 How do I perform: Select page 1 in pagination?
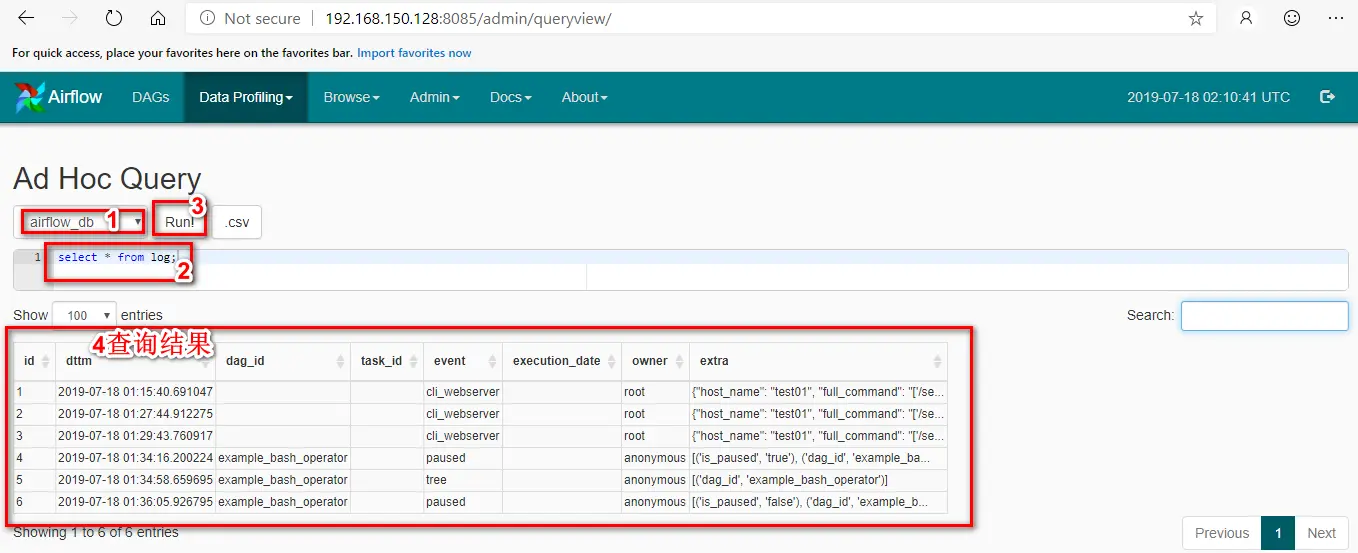(x=1278, y=533)
